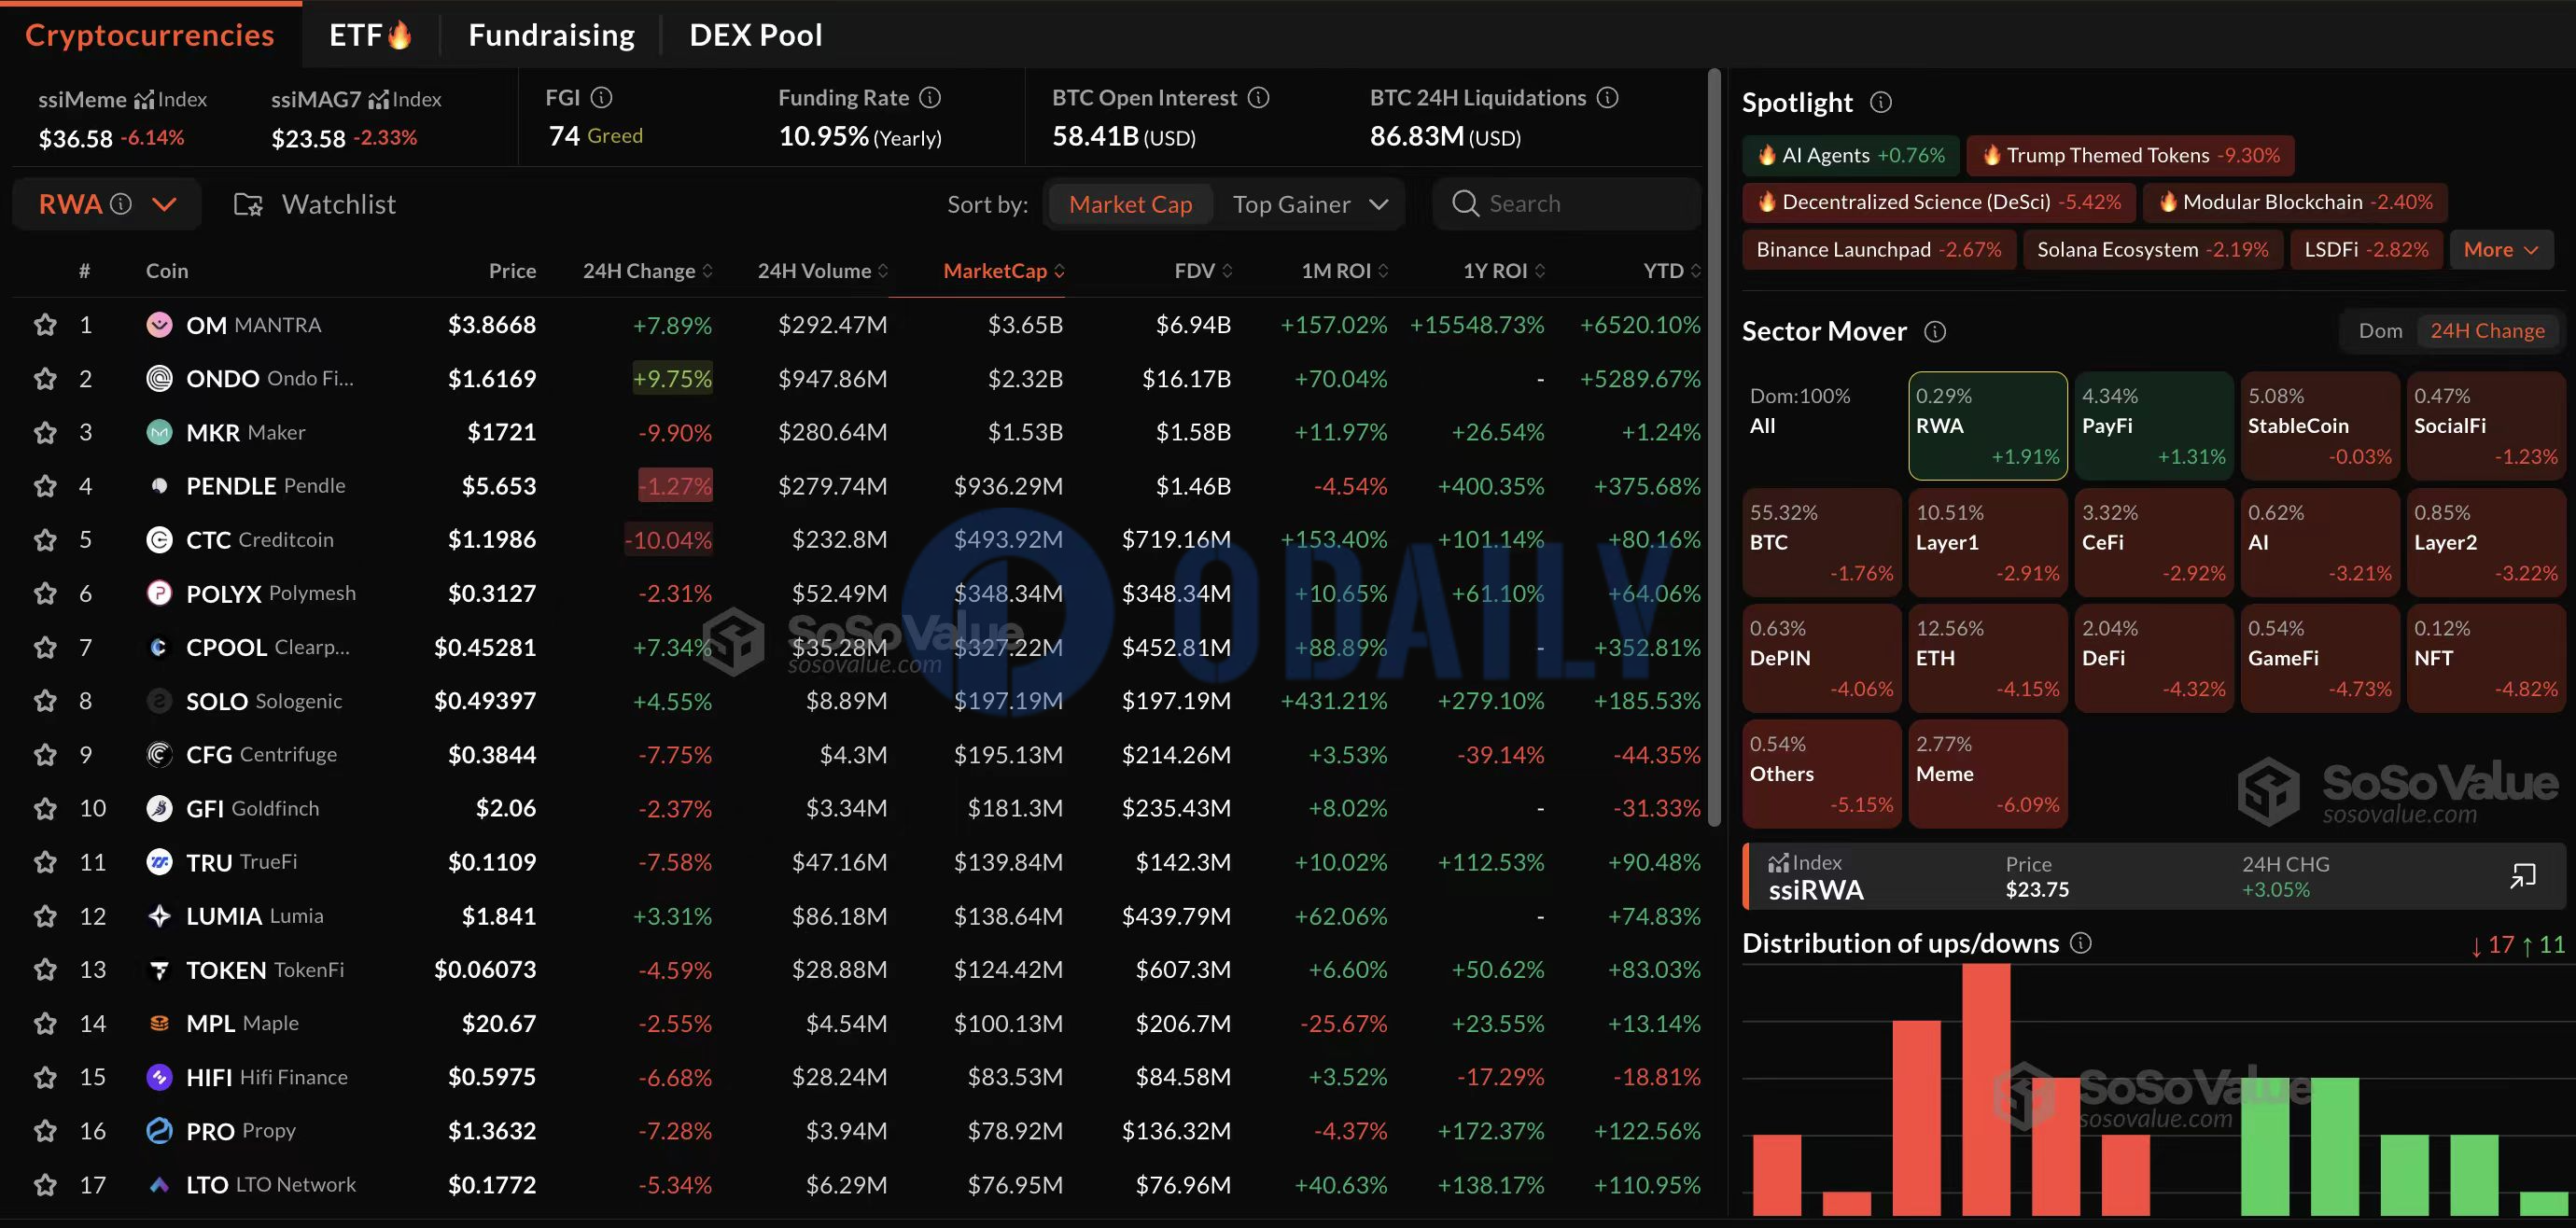The image size is (2576, 1228).
Task: Click info icon beside Distribution of ups/downs
Action: pos(2081,943)
